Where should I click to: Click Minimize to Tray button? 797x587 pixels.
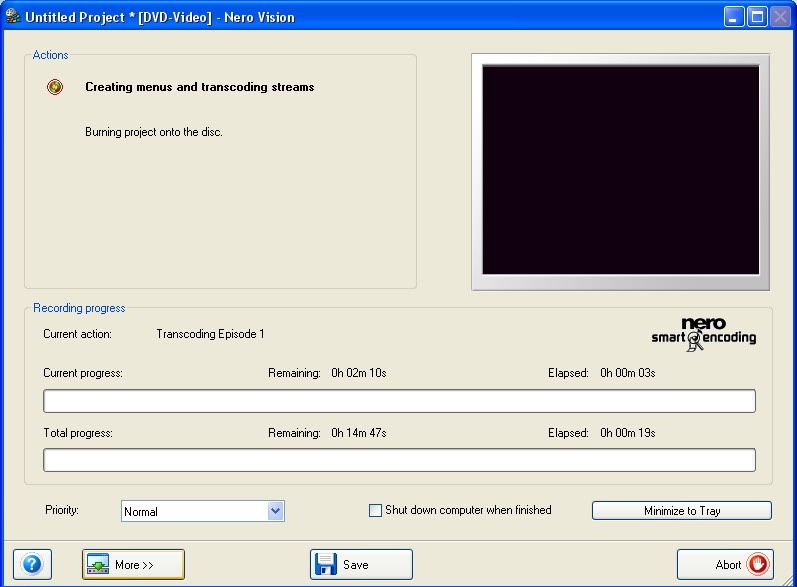[x=682, y=511]
